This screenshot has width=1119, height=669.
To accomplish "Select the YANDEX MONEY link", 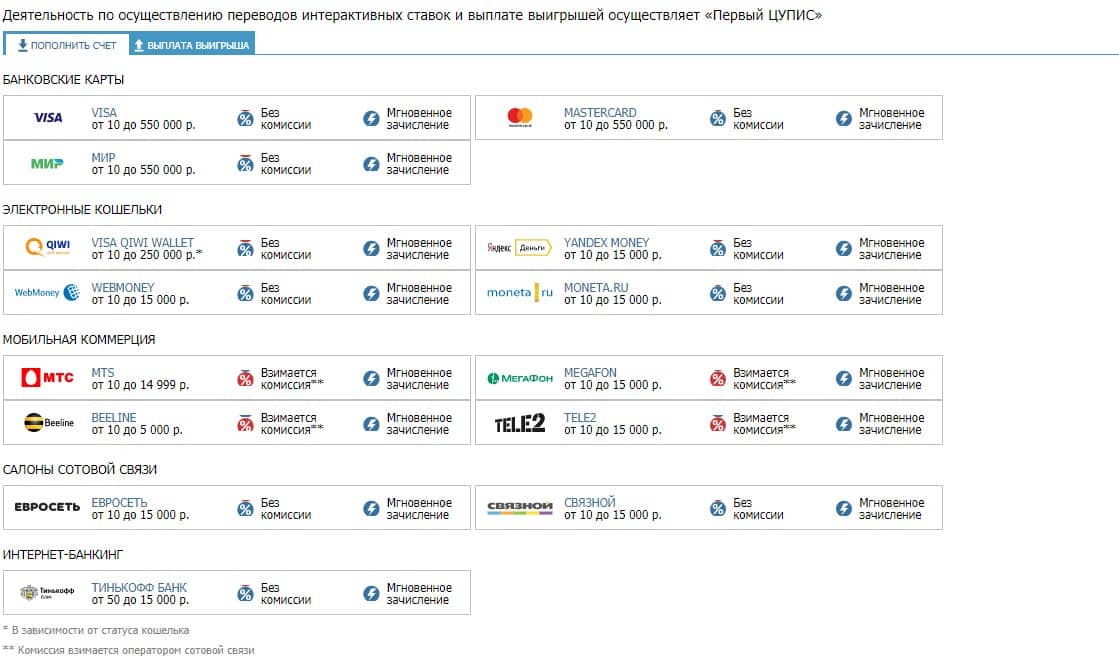I will tap(606, 242).
